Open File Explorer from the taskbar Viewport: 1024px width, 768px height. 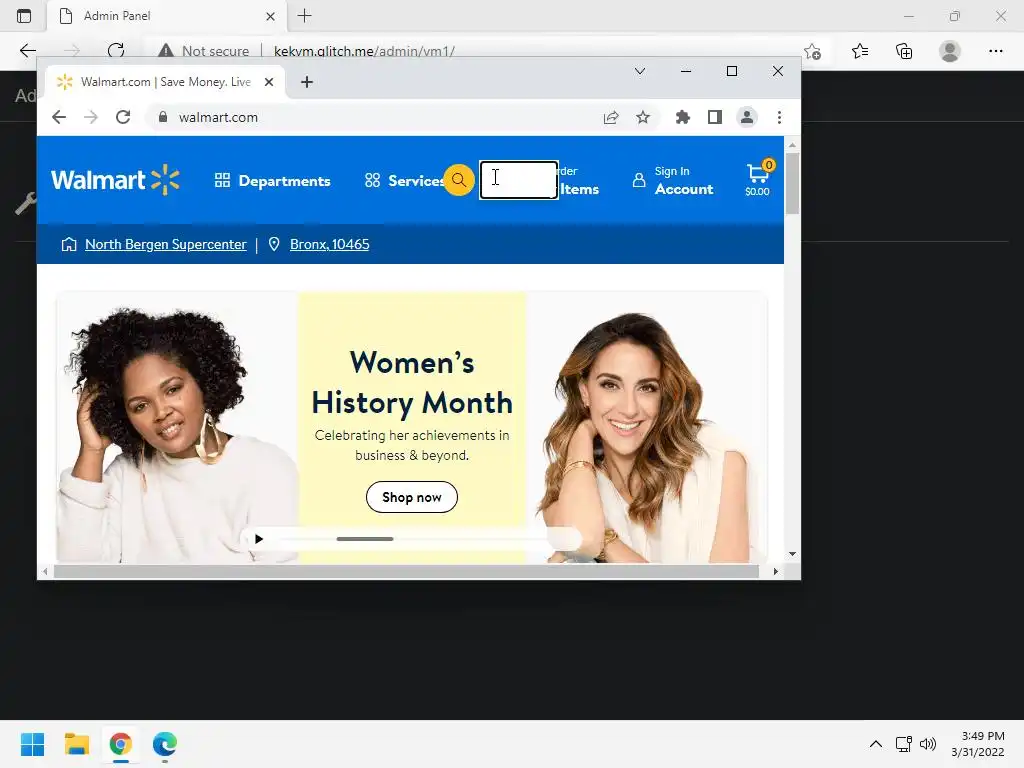pyautogui.click(x=76, y=744)
